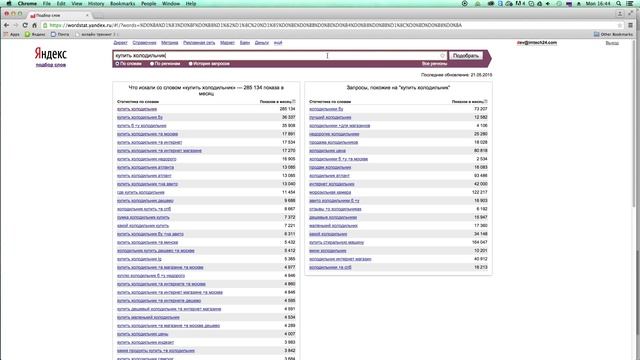Bookmark this page with the star icon
Image resolution: width=640 pixels, height=360 pixels.
coord(620,25)
